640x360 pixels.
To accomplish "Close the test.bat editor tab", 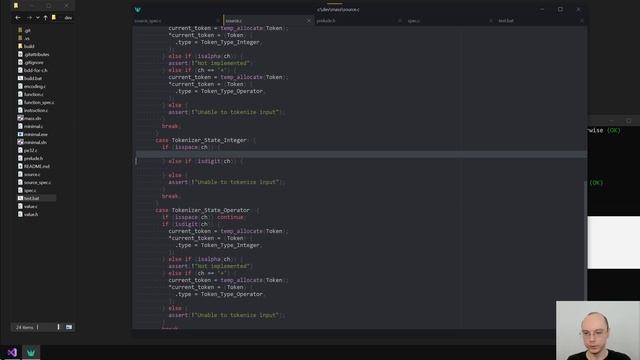I will coord(582,21).
